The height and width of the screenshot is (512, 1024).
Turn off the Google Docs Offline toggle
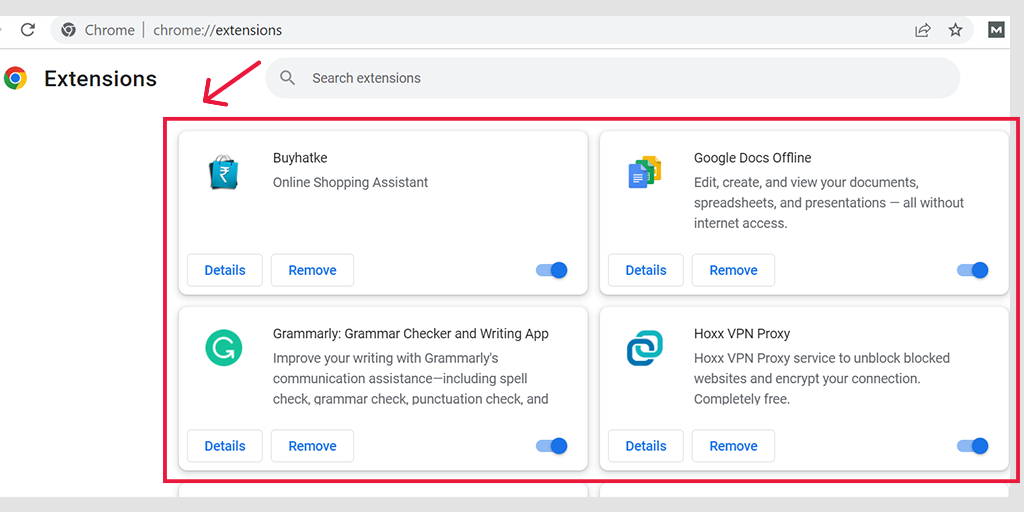click(973, 270)
